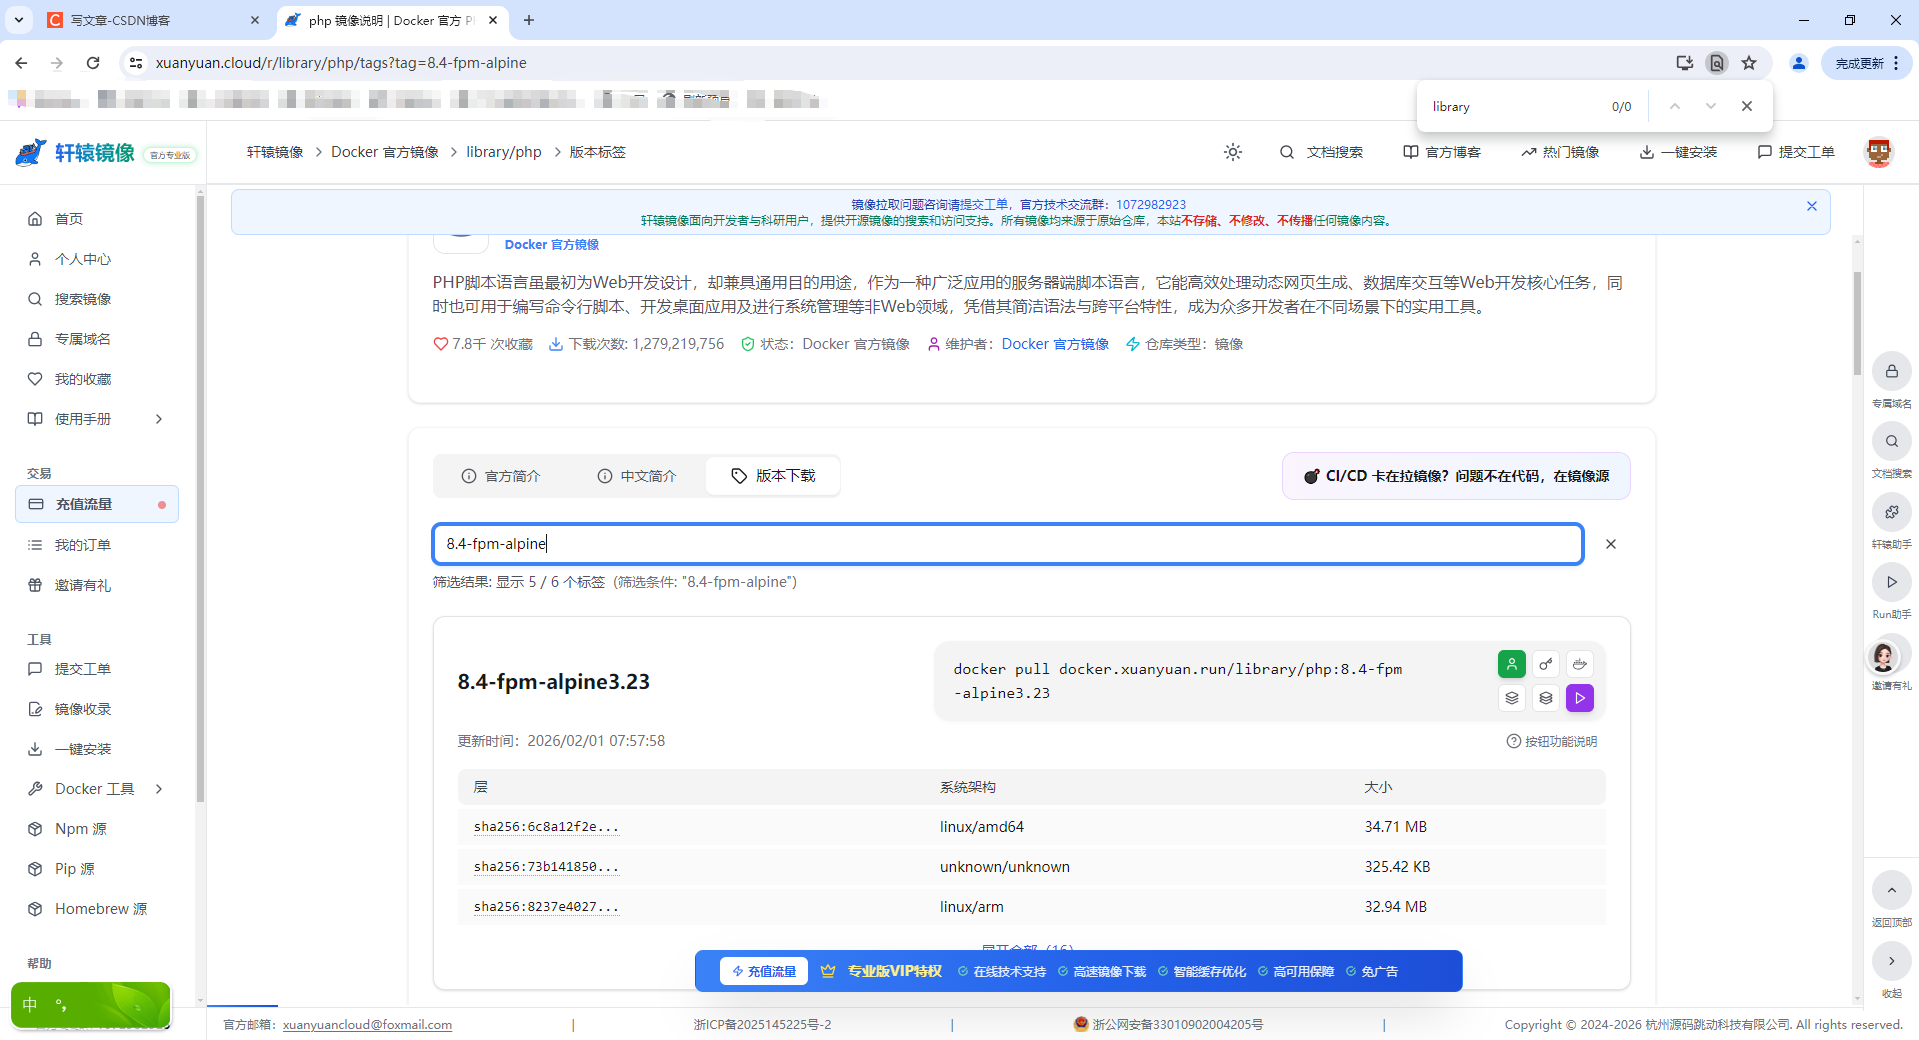Bookmark page with browser star icon
Screen dimensions: 1919x1040
coord(1749,63)
